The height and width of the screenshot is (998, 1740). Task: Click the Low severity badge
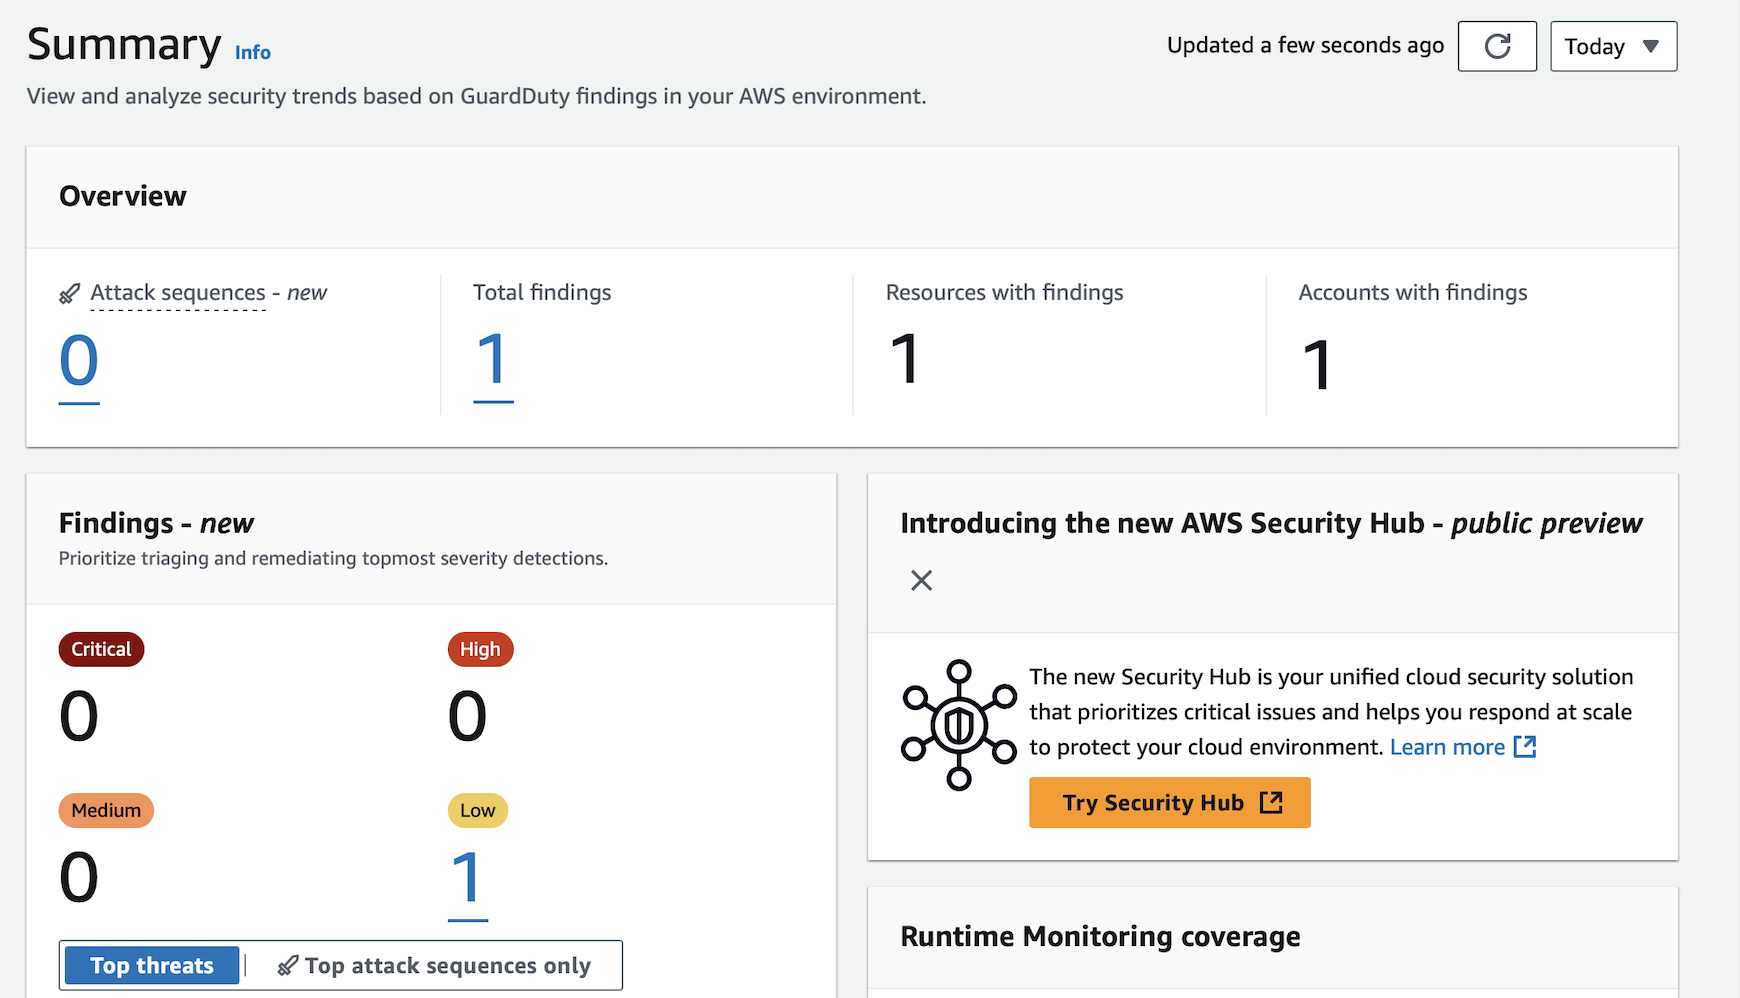[x=478, y=810]
